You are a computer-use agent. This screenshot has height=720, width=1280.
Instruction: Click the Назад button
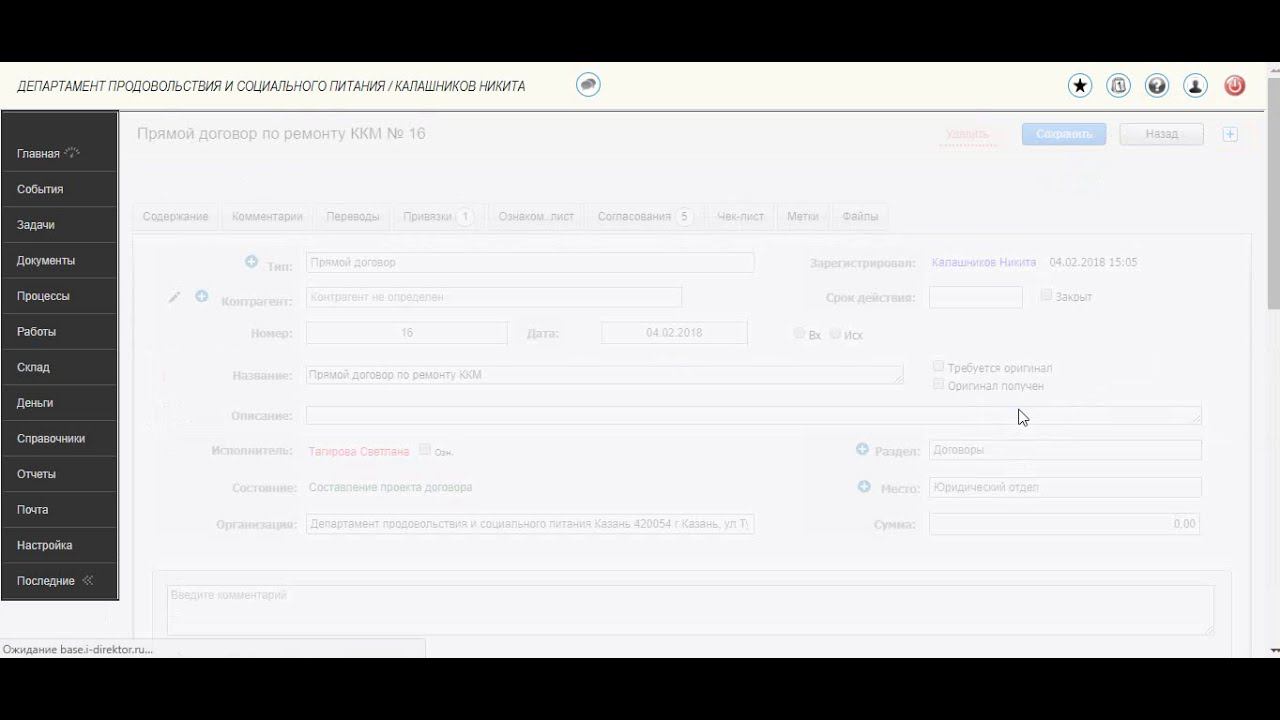pyautogui.click(x=1161, y=134)
